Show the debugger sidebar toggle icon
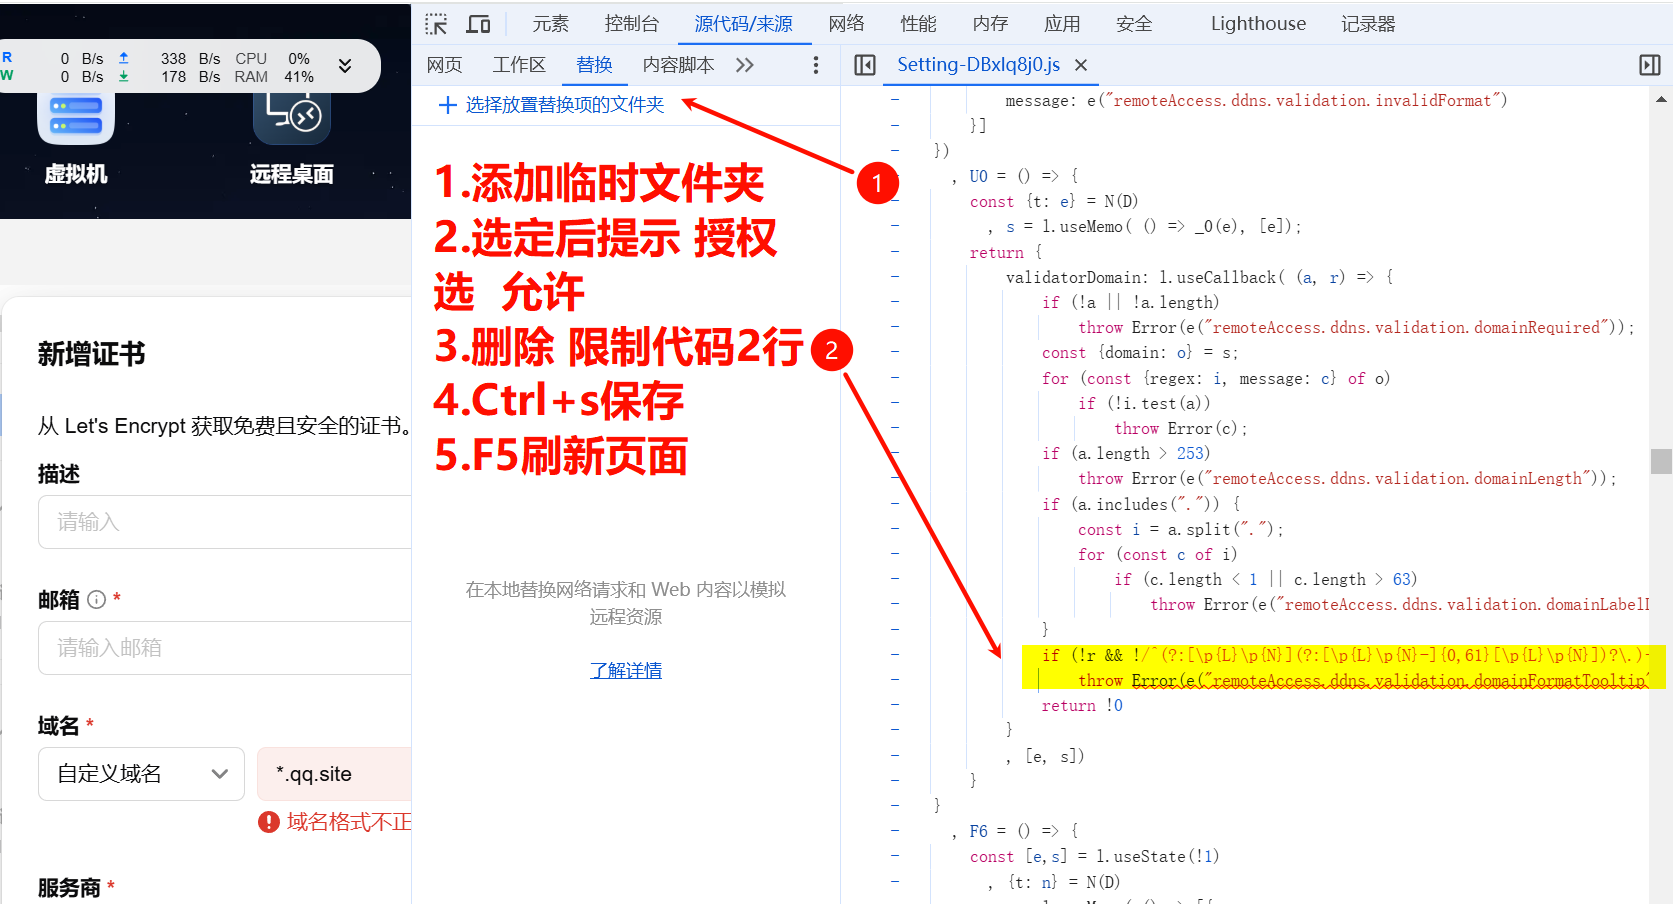This screenshot has width=1673, height=904. pyautogui.click(x=1650, y=65)
